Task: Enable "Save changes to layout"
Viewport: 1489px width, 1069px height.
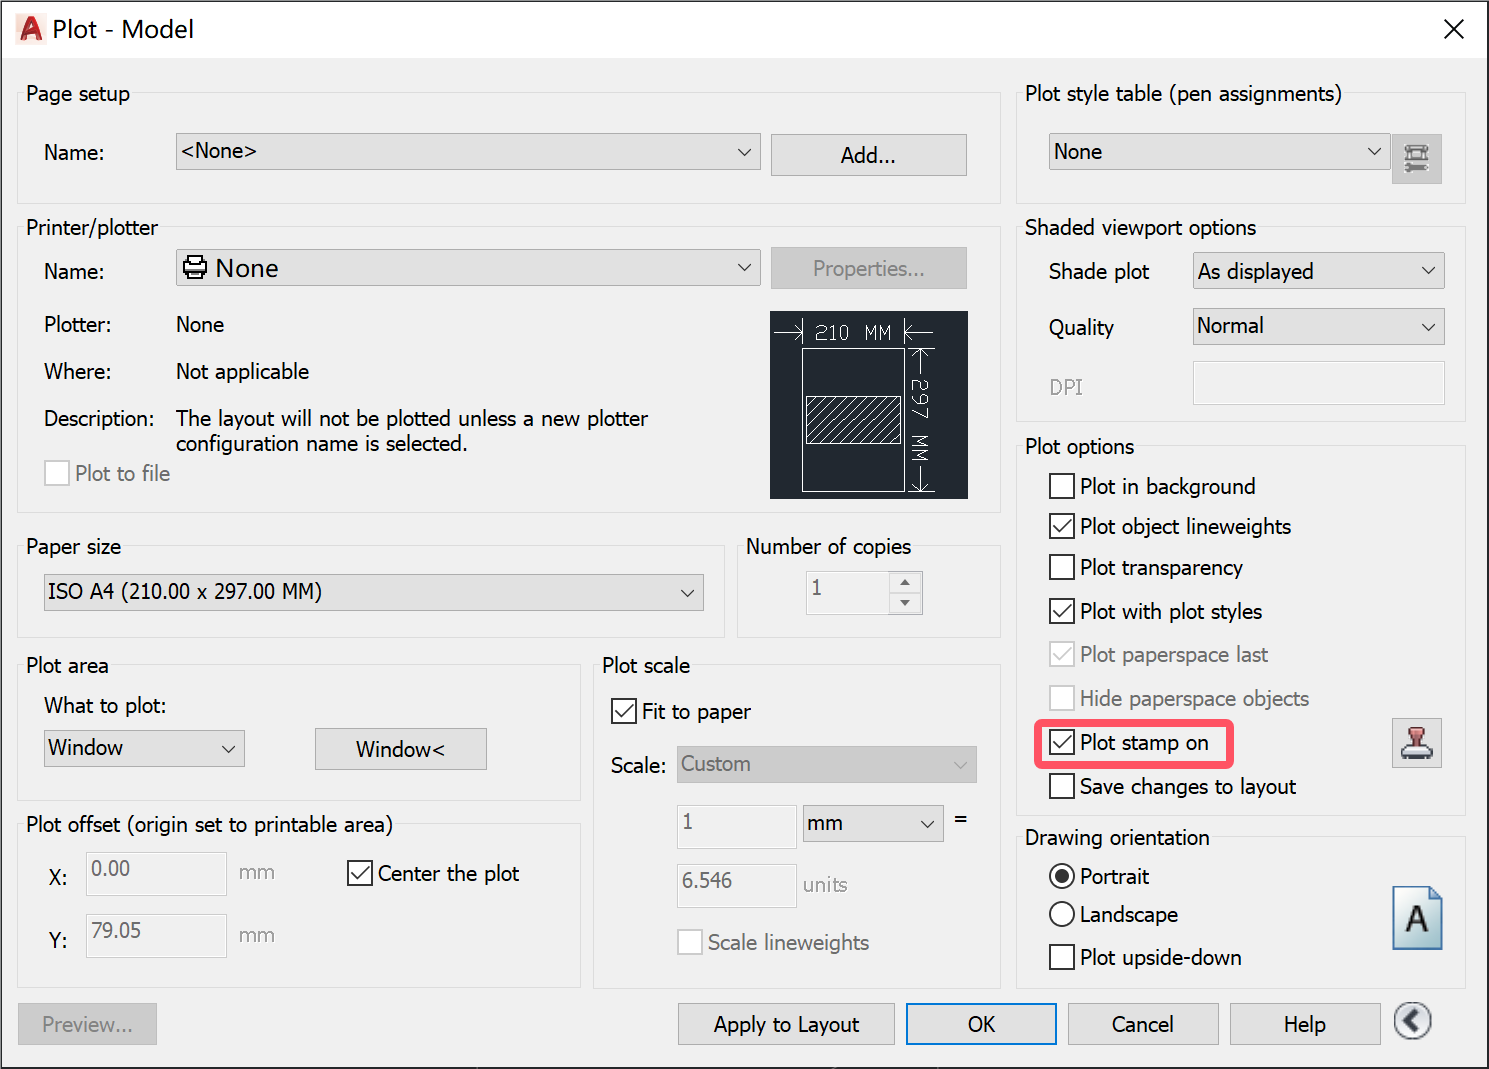Action: point(1061,786)
